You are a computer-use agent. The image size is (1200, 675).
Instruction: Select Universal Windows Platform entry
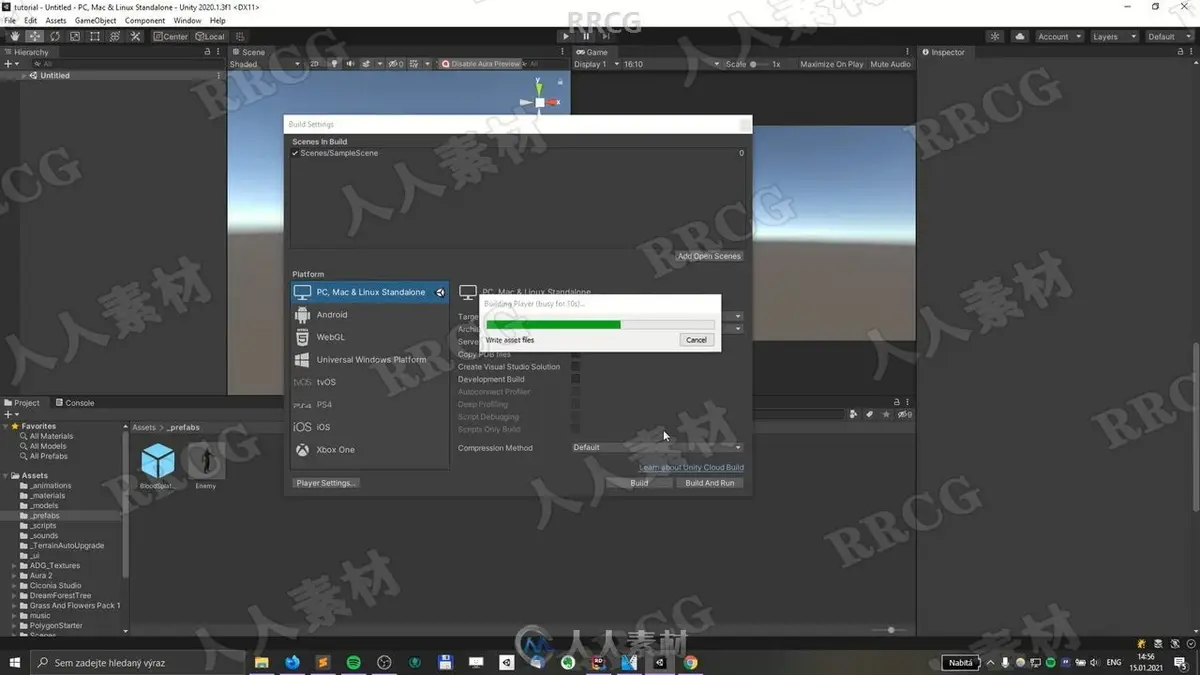pos(370,360)
